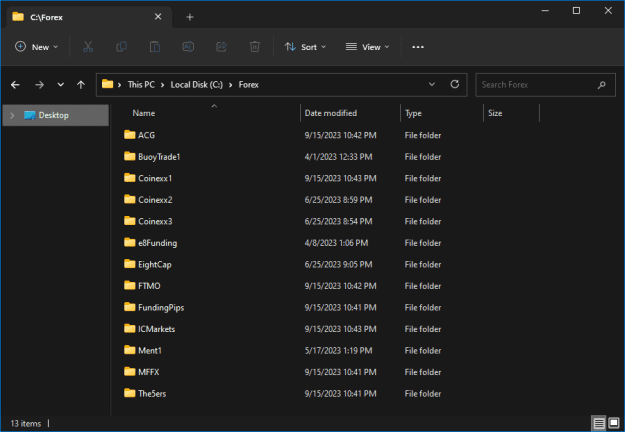Go up one folder level
Screen dimensions: 625x432
[81, 84]
